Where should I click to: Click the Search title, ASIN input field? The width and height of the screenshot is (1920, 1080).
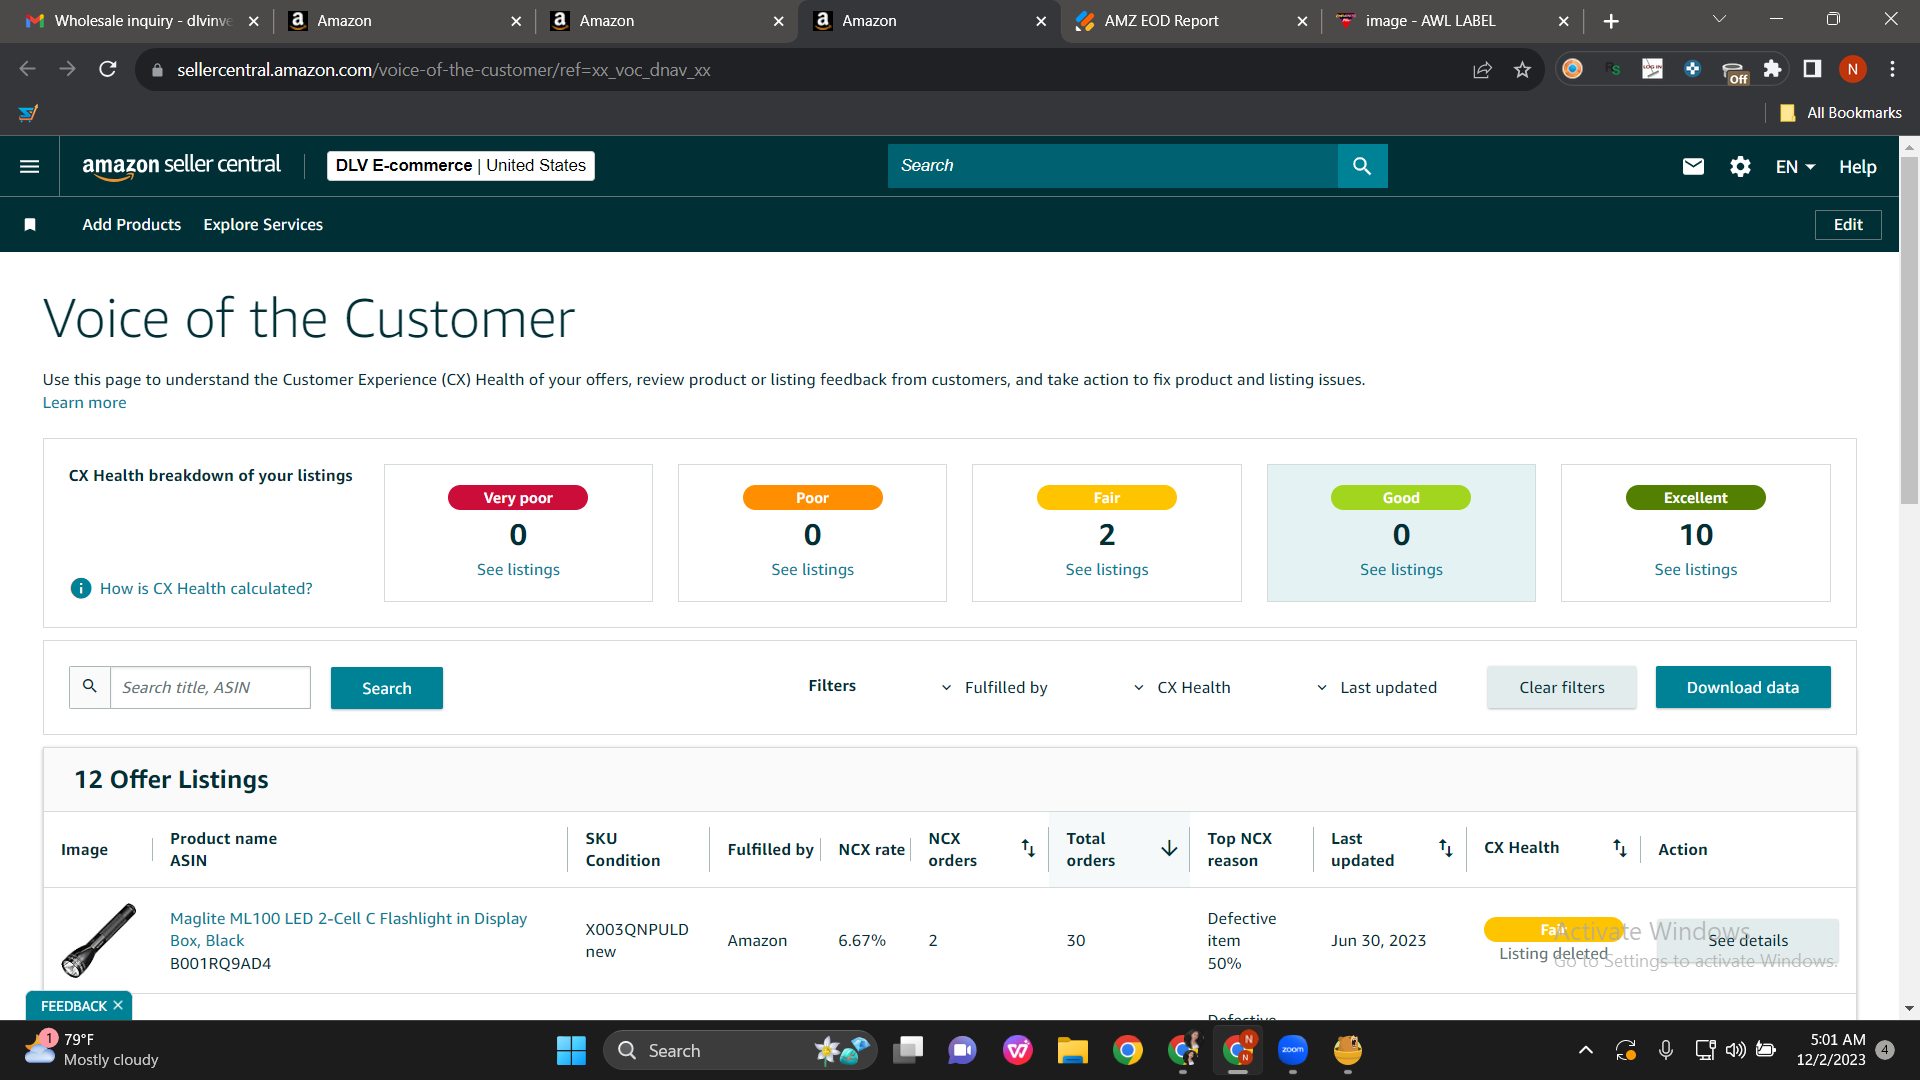pos(210,688)
